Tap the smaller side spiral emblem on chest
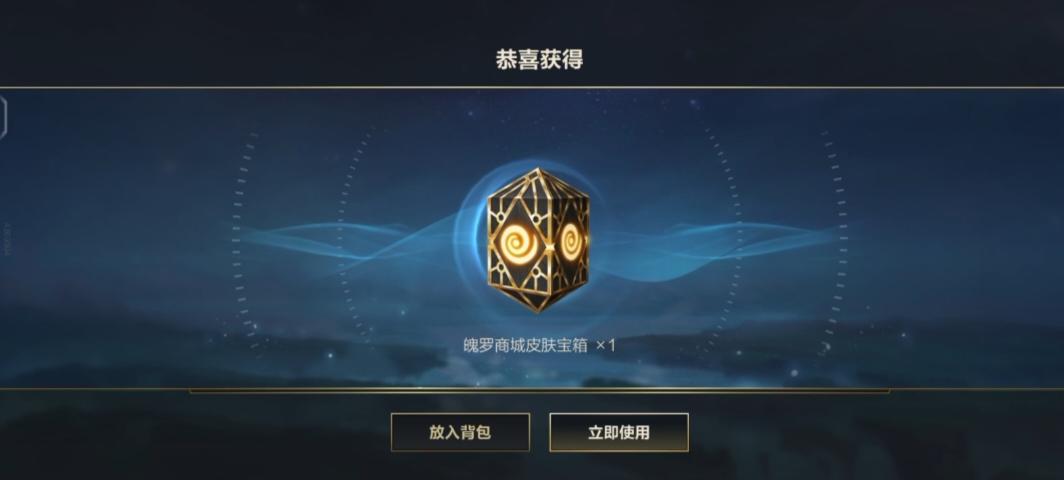 click(x=569, y=239)
